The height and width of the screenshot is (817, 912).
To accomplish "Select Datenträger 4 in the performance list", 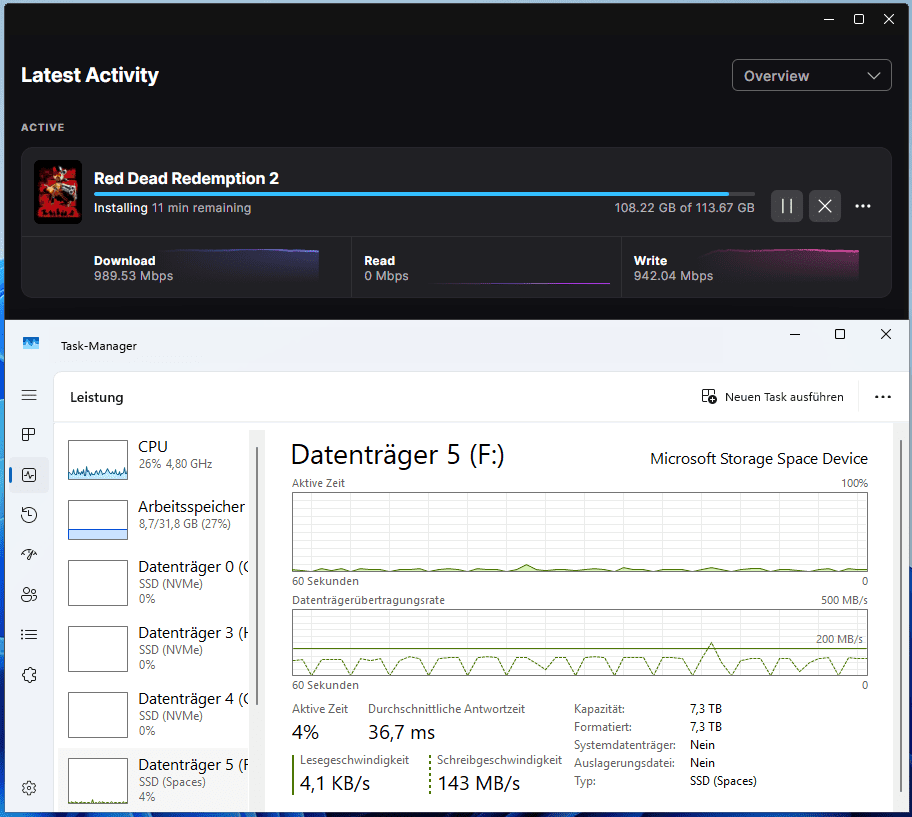I will pos(155,714).
